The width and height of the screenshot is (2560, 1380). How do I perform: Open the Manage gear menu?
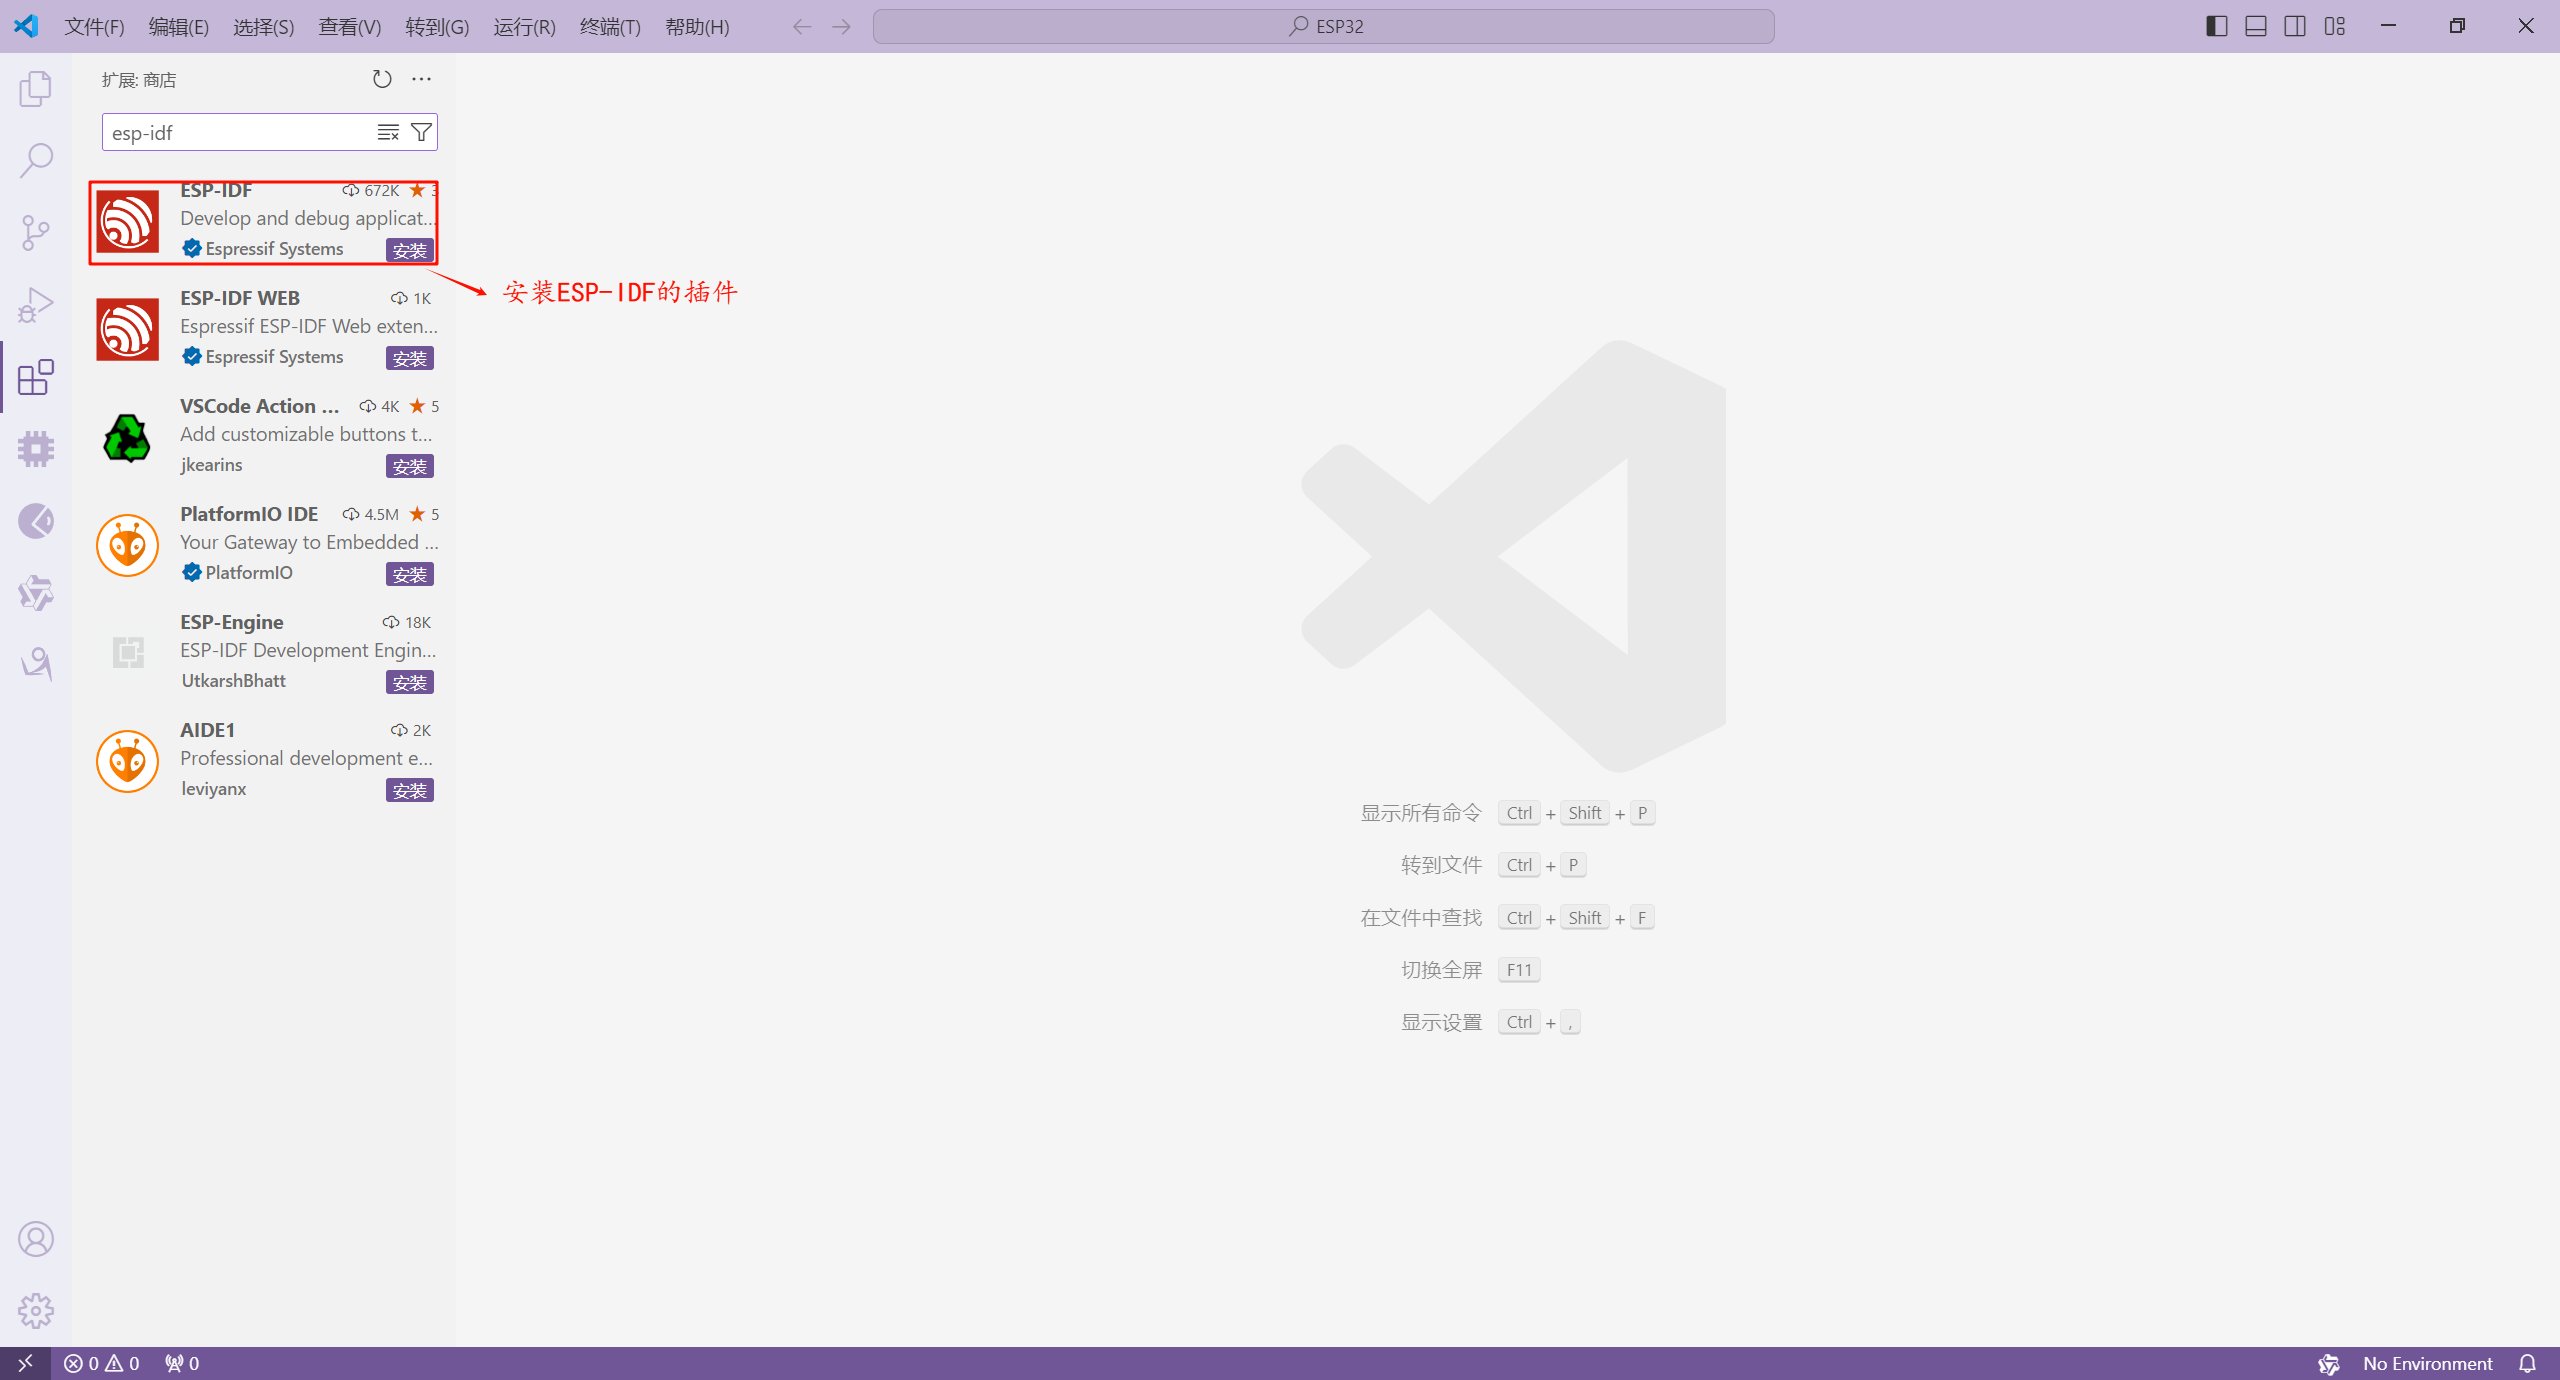(36, 1310)
